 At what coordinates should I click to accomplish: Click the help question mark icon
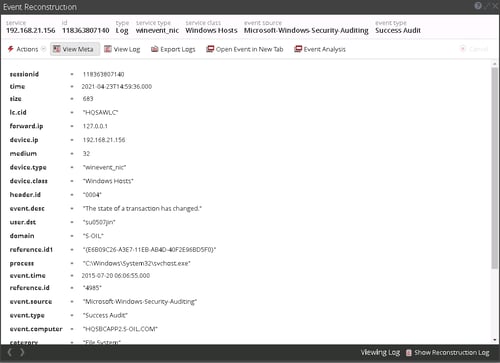[478, 6]
